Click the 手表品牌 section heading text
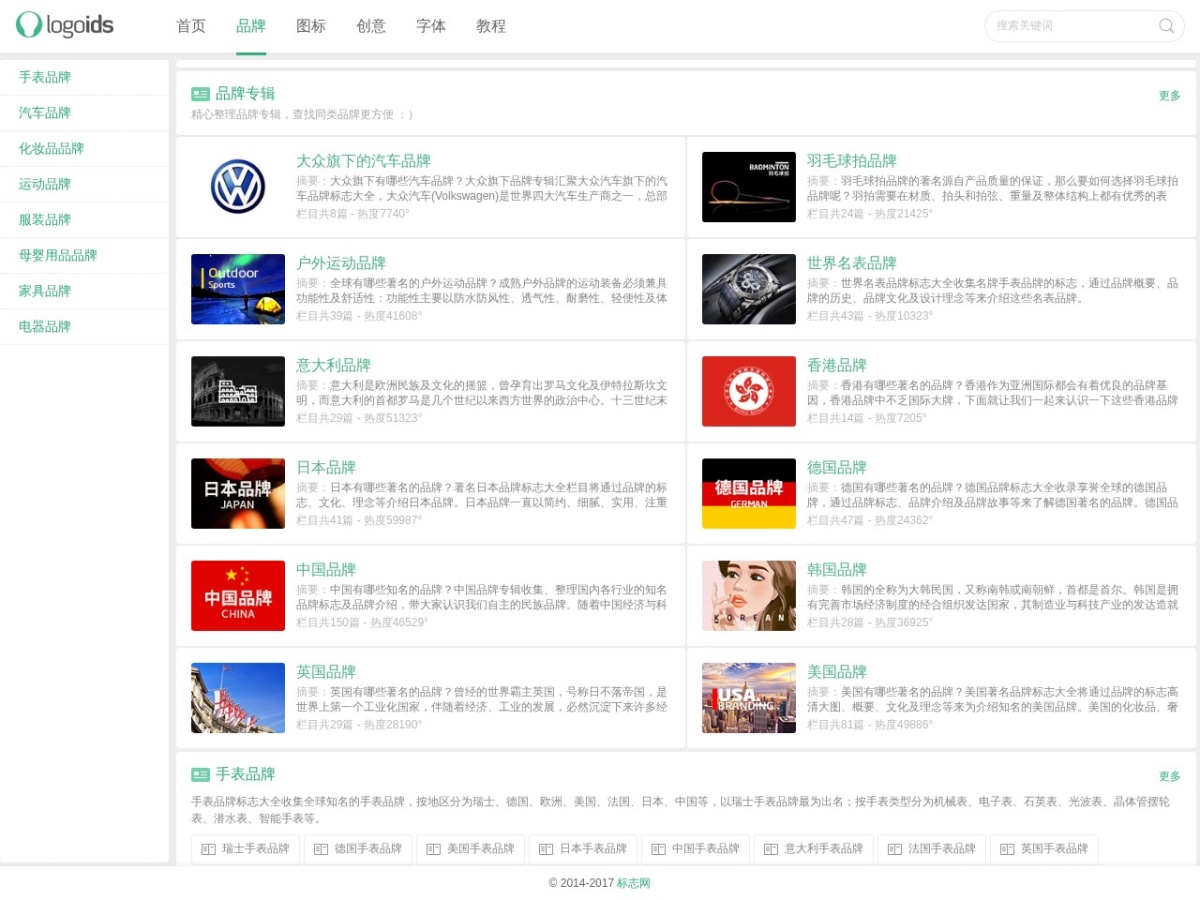 245,774
